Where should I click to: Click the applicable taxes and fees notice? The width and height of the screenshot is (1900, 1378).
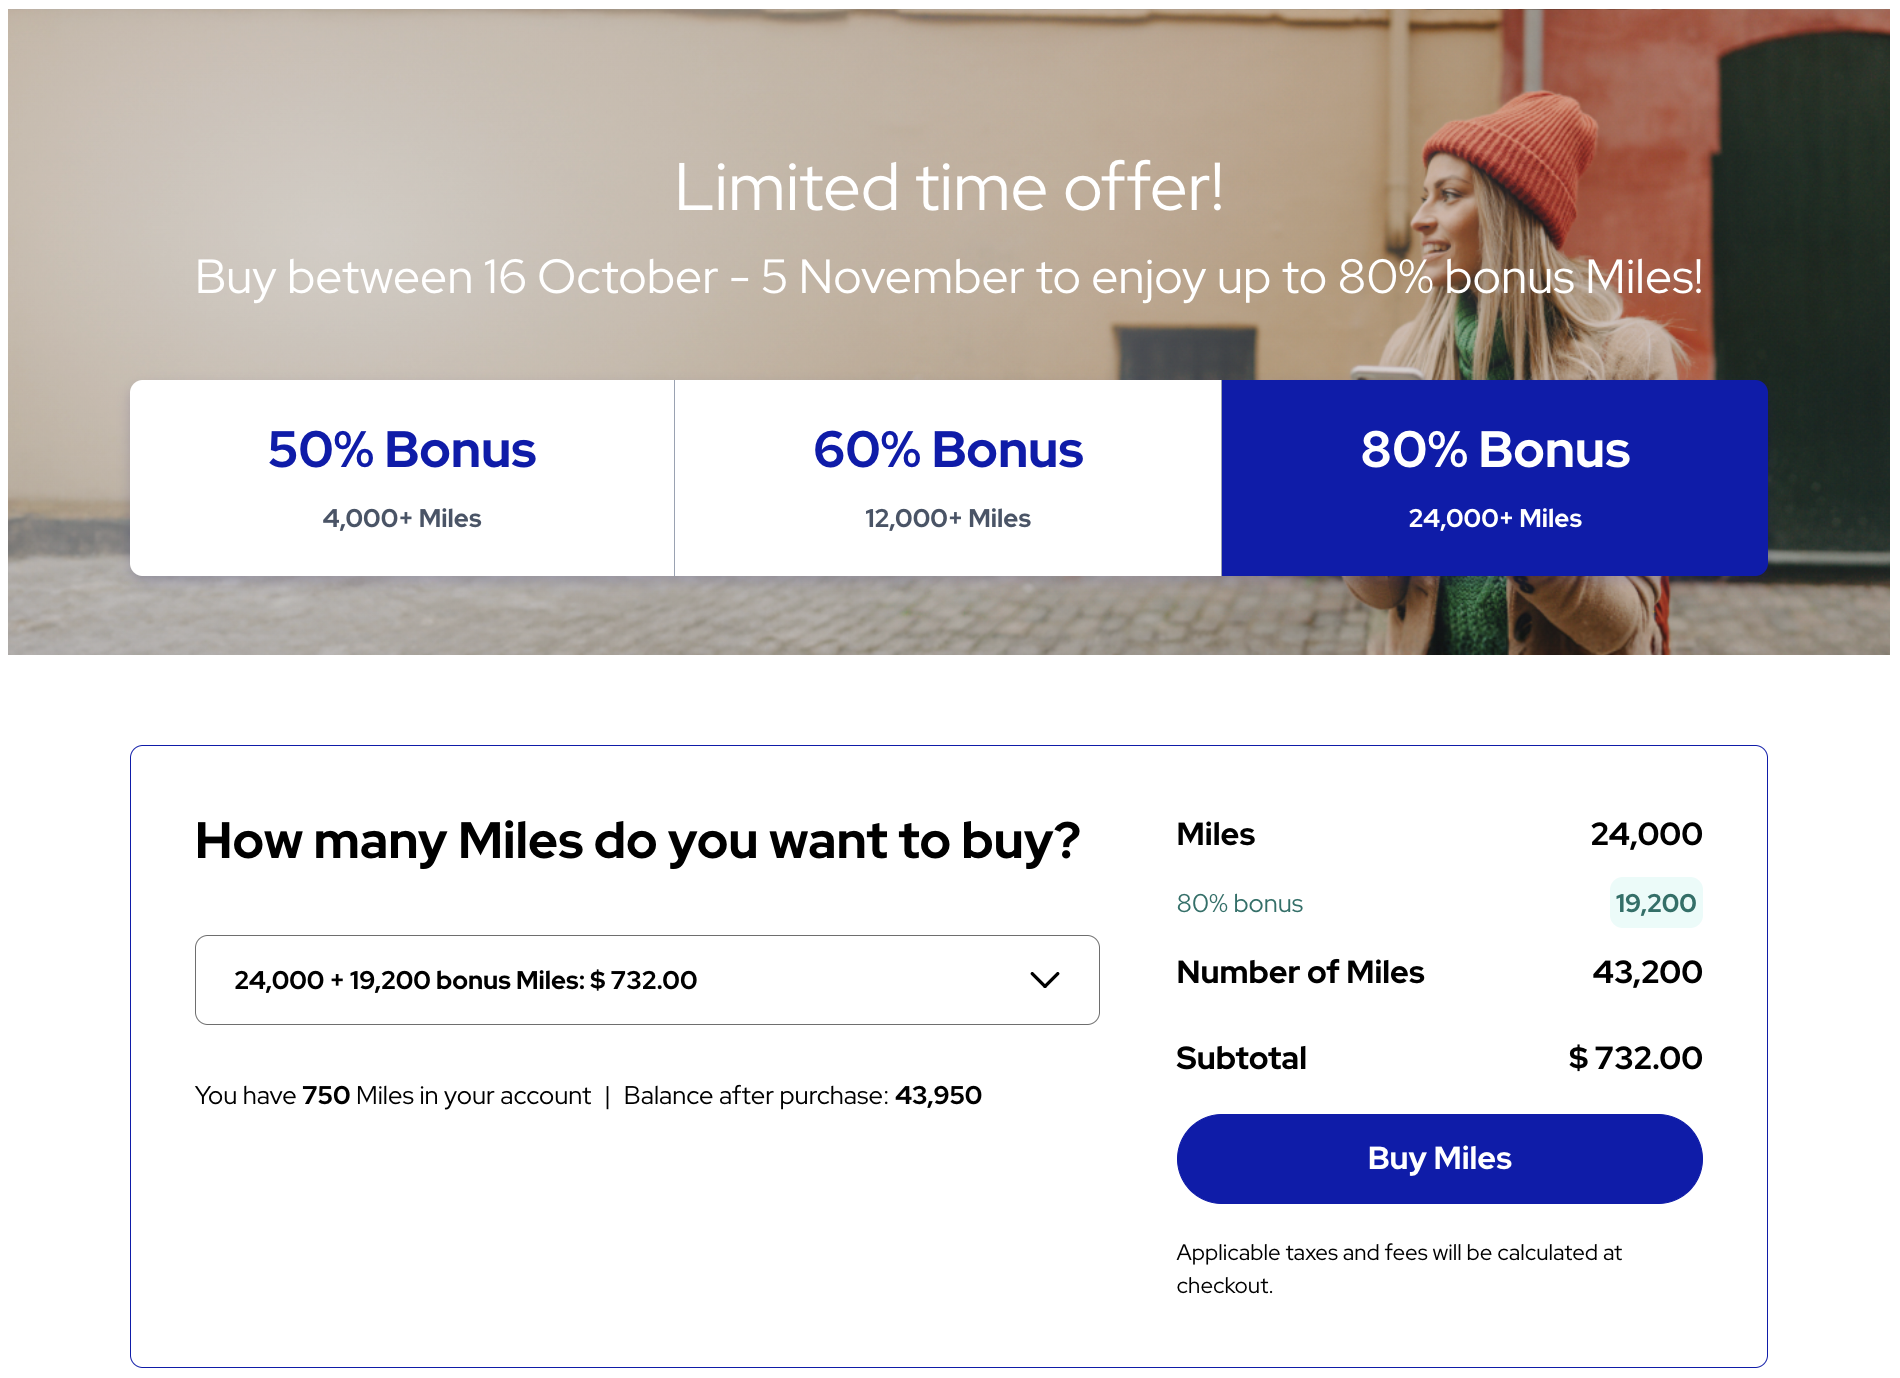tap(1398, 1268)
